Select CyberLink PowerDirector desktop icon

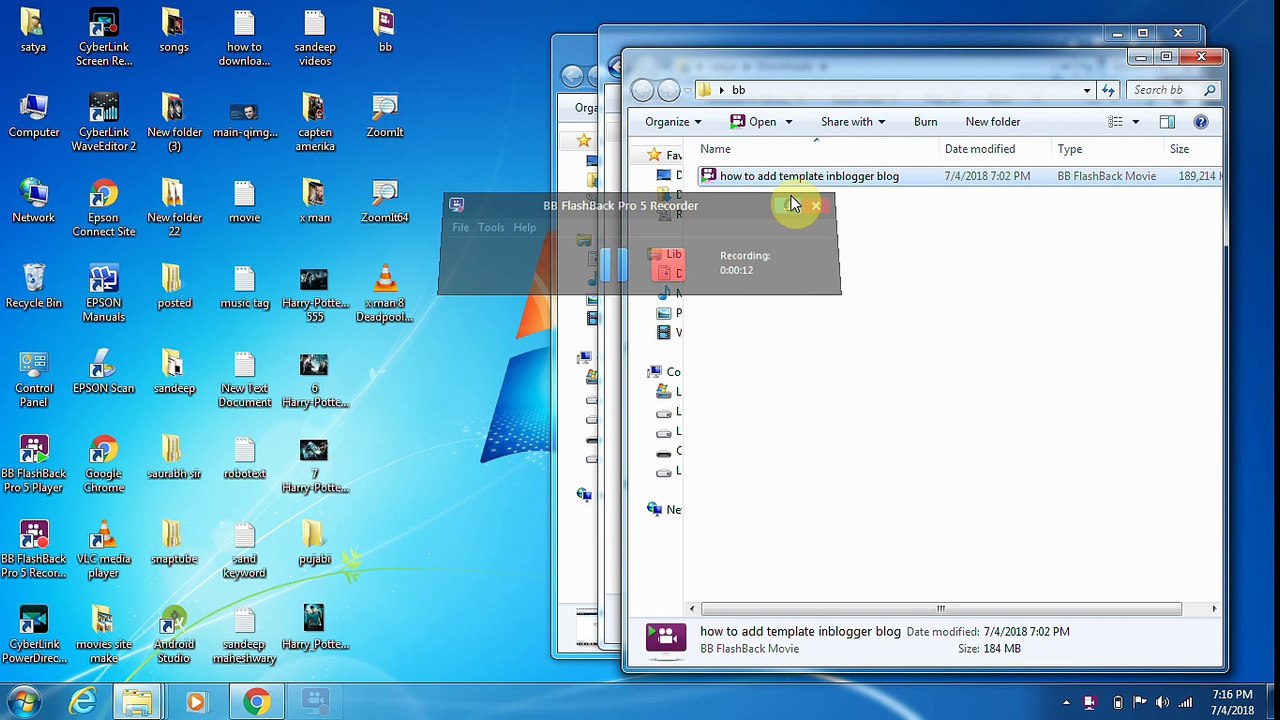33,635
